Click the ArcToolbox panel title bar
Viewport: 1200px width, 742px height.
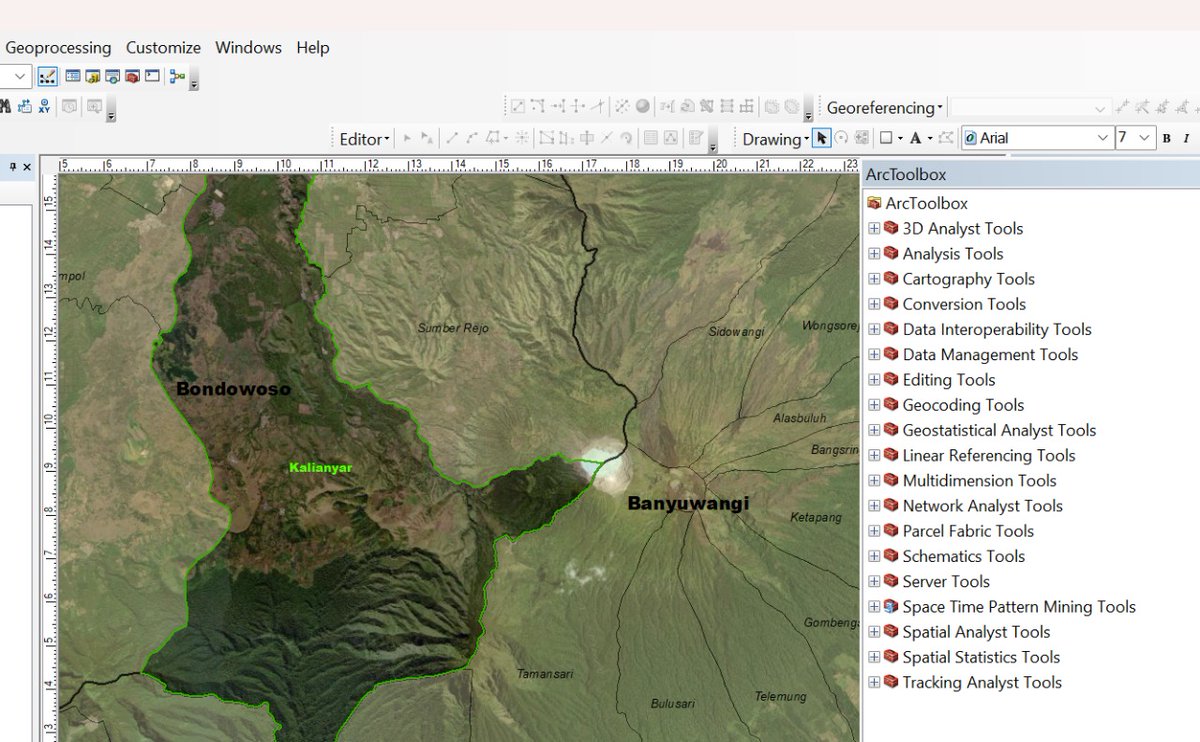1030,174
